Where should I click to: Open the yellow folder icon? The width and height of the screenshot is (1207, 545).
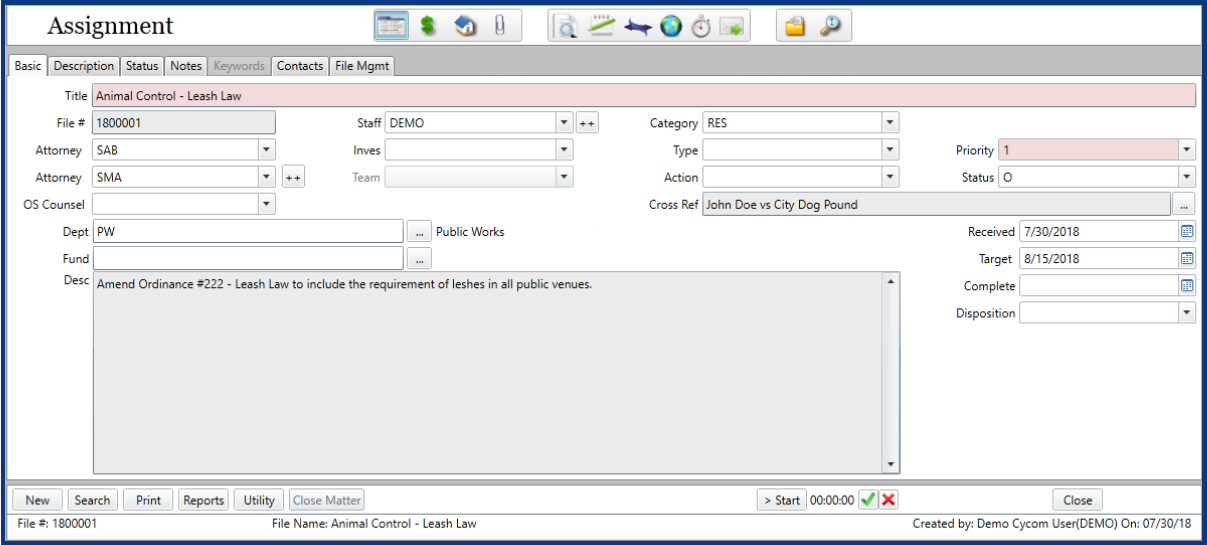[795, 27]
